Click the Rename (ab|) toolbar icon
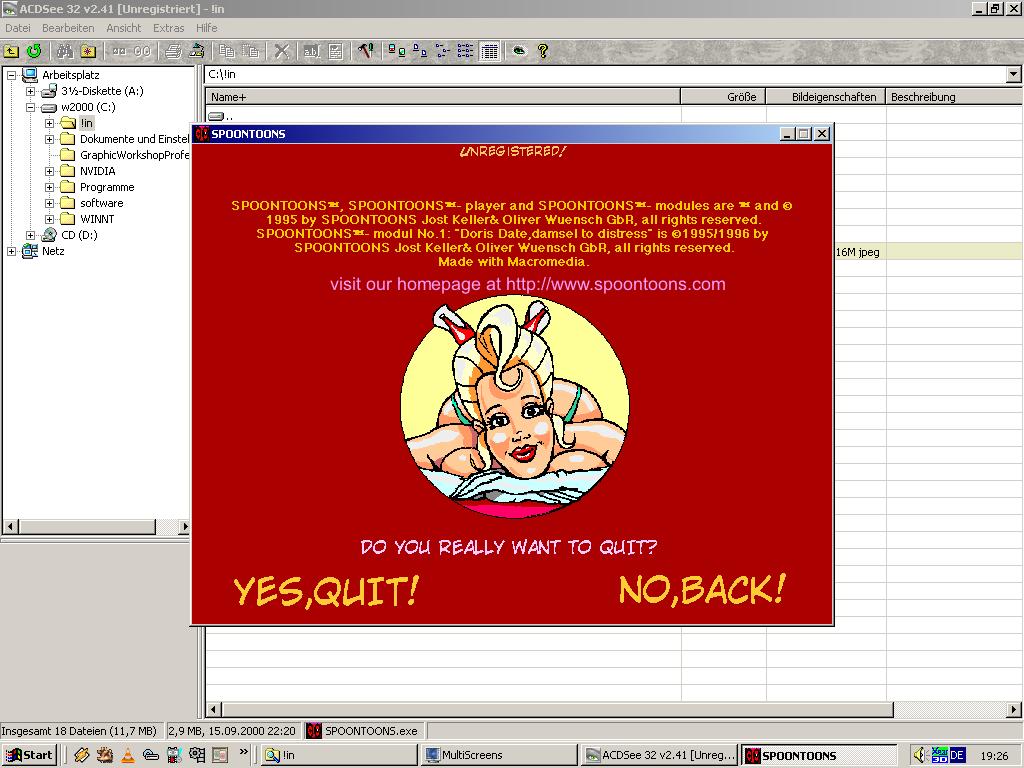 [312, 51]
